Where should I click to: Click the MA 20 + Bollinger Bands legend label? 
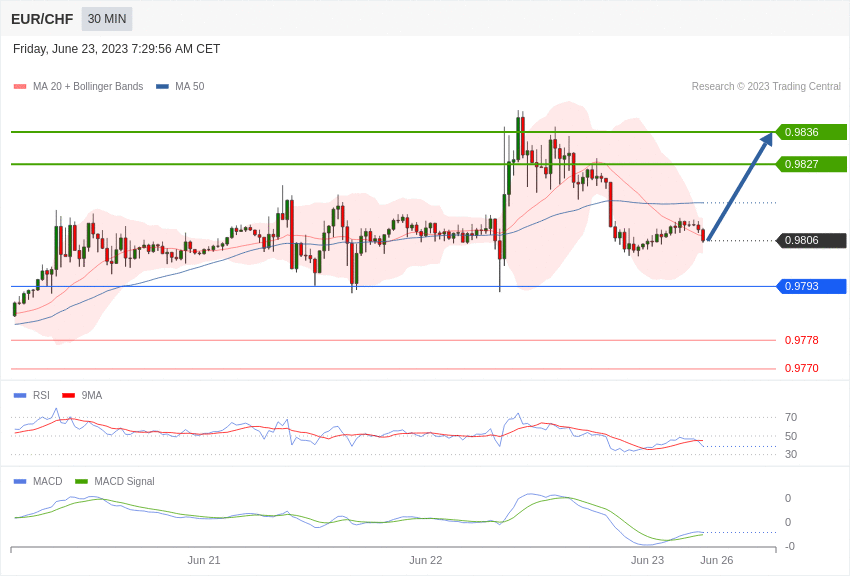[x=88, y=86]
